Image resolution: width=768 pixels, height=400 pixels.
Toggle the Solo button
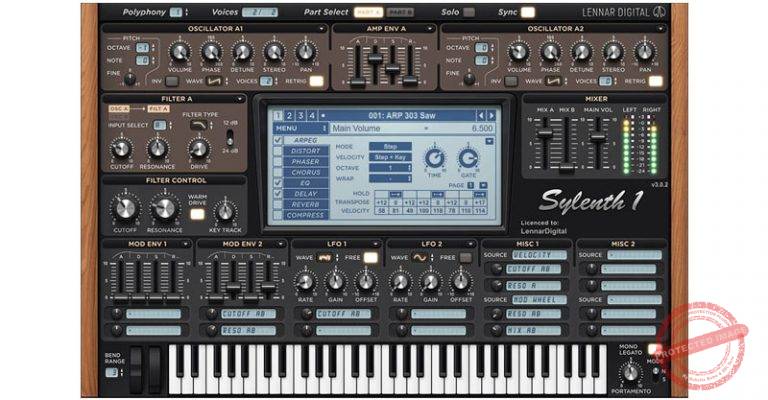(x=469, y=12)
